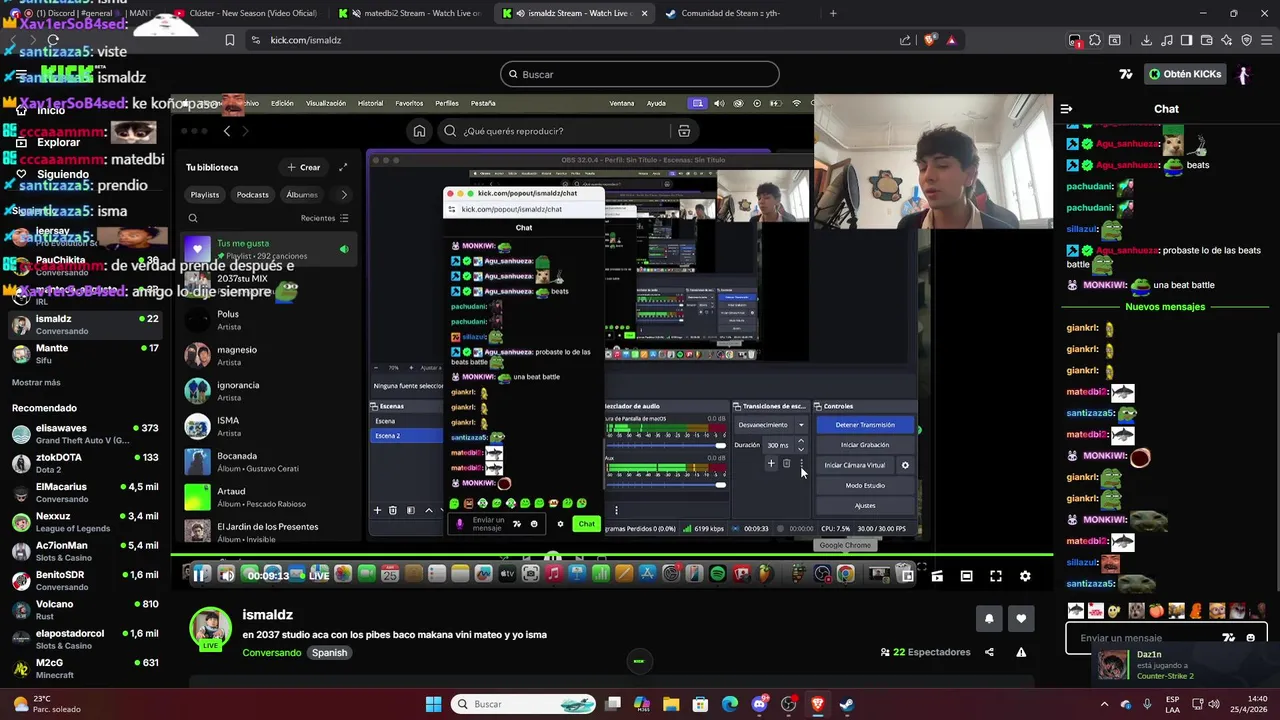Click Obtén KICKs button
The image size is (1280, 720).
coord(1184,74)
